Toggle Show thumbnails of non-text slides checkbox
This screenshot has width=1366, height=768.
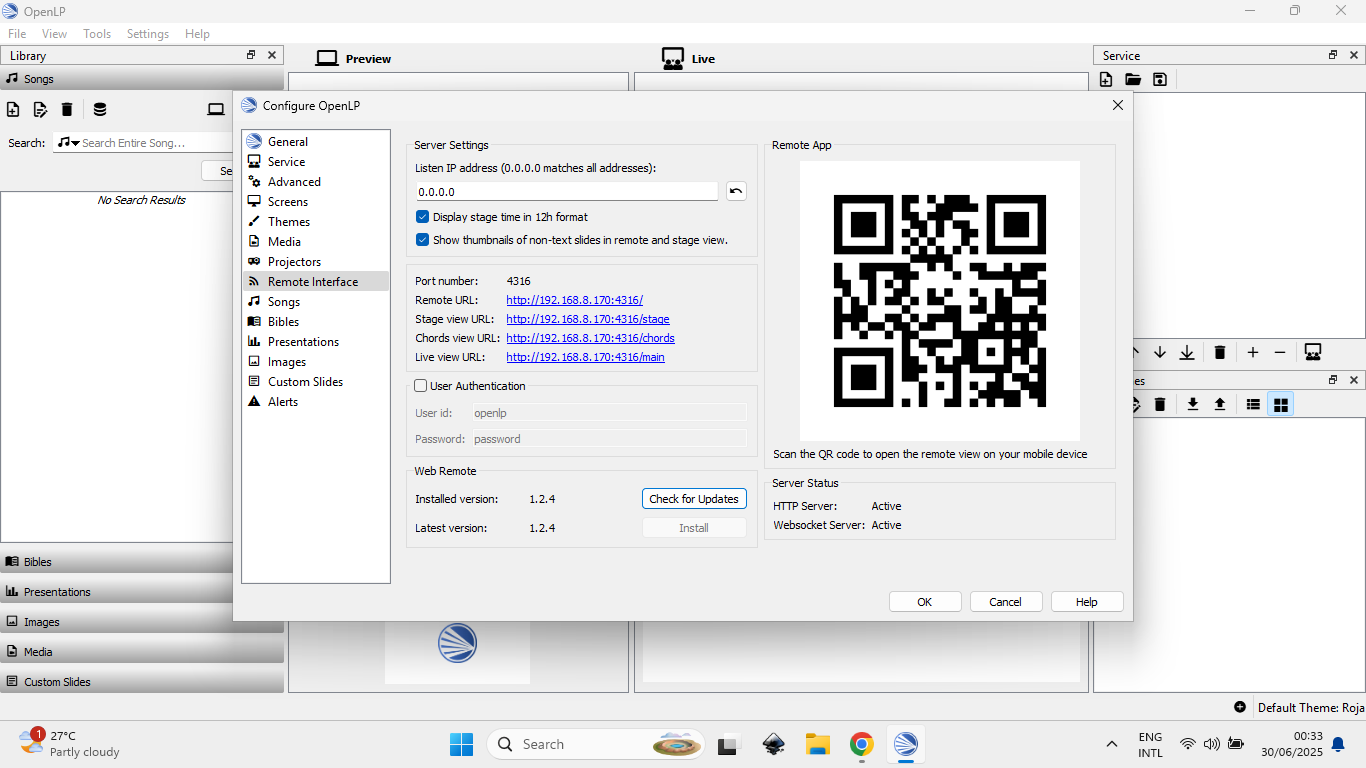[422, 240]
